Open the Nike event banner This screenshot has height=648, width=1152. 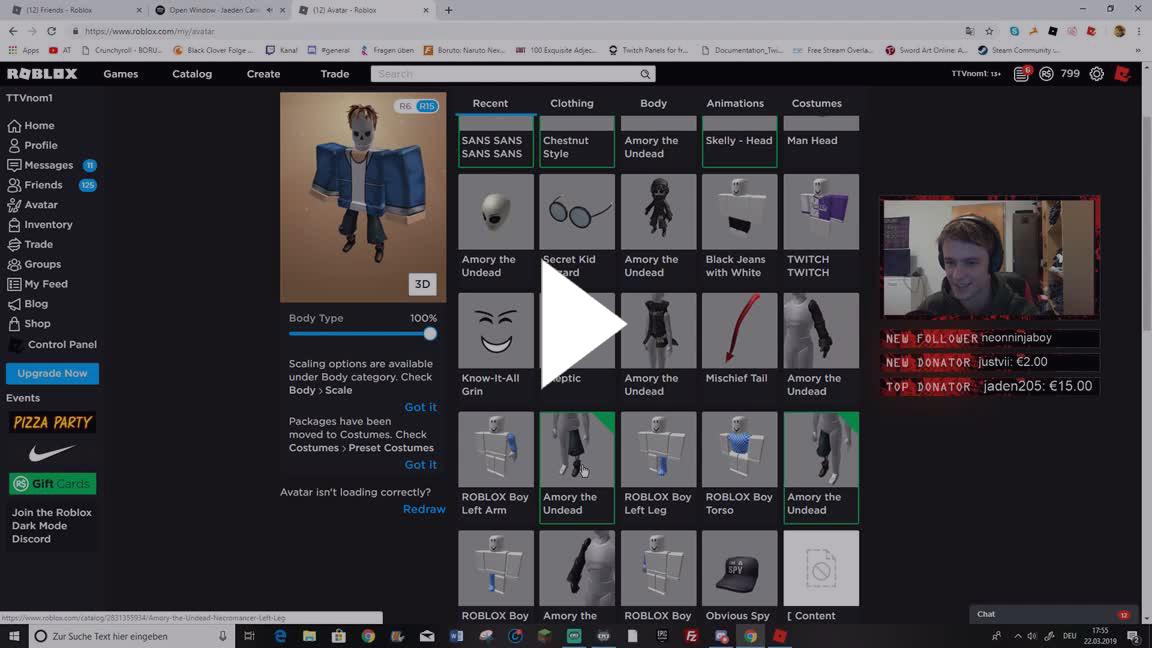coord(52,453)
